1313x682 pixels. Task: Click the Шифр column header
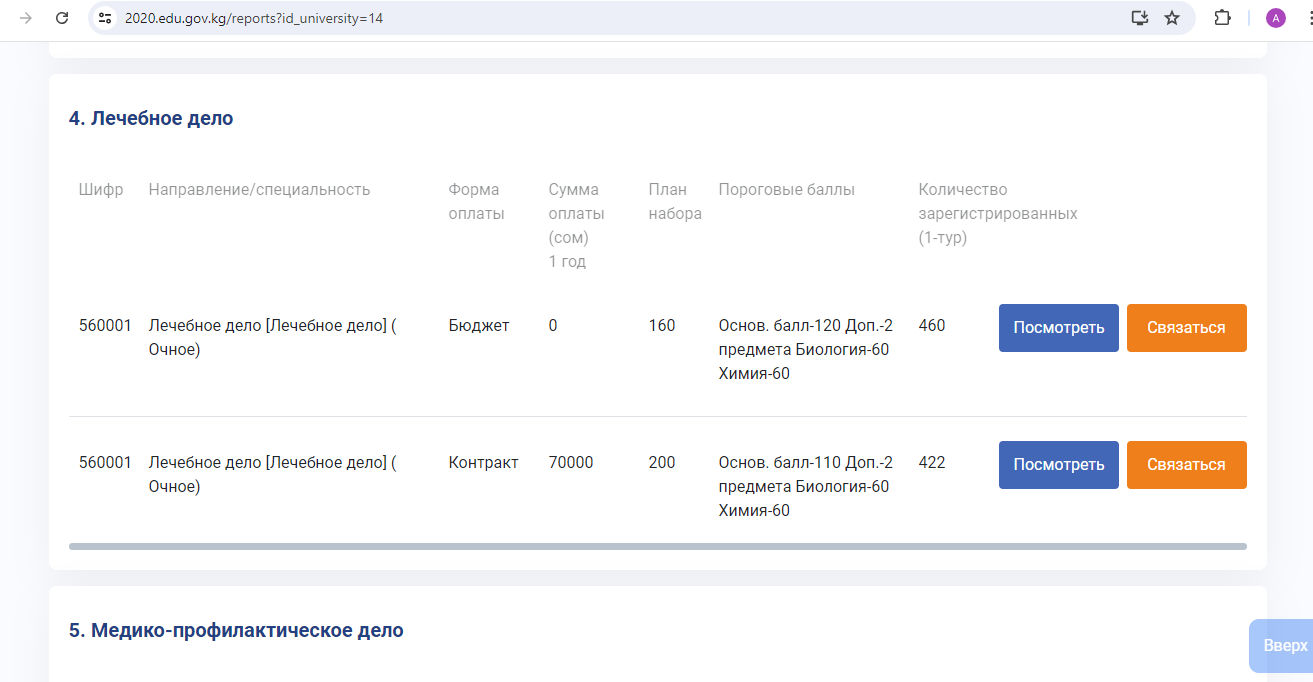101,190
